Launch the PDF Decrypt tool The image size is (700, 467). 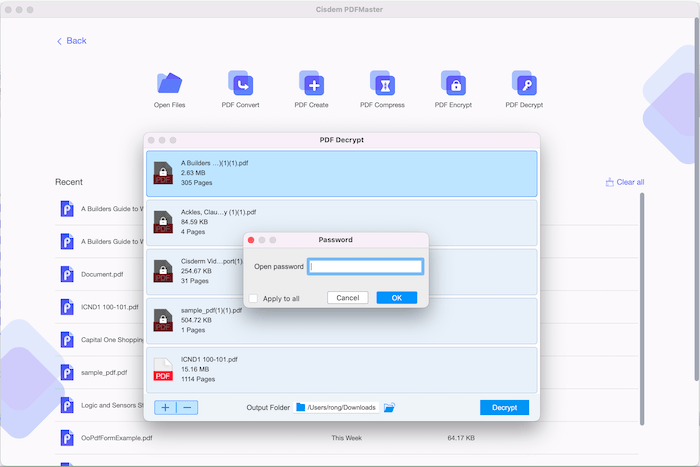(x=524, y=89)
